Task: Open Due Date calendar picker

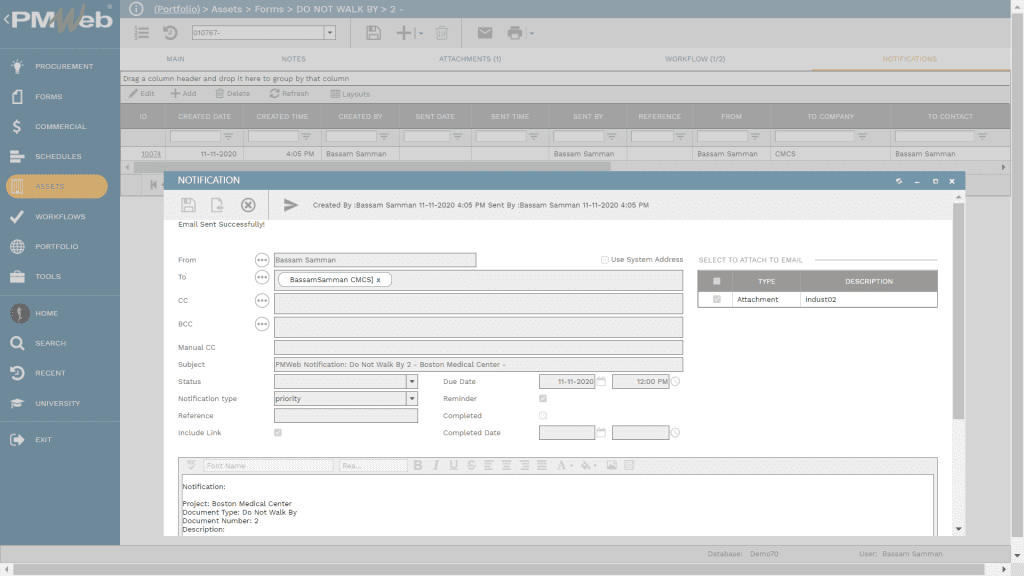Action: tap(601, 381)
